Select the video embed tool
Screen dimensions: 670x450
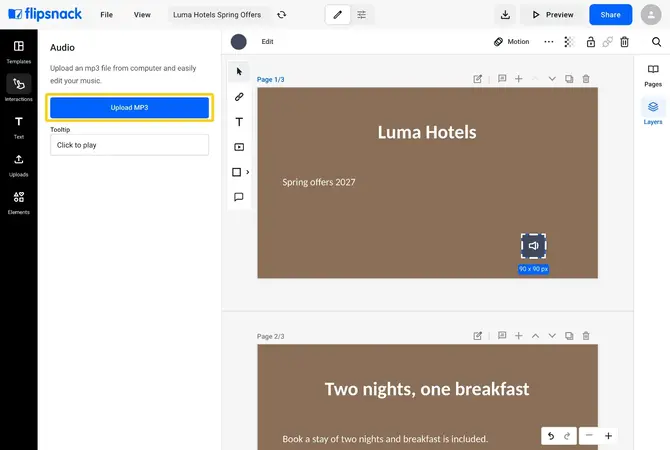pos(239,147)
